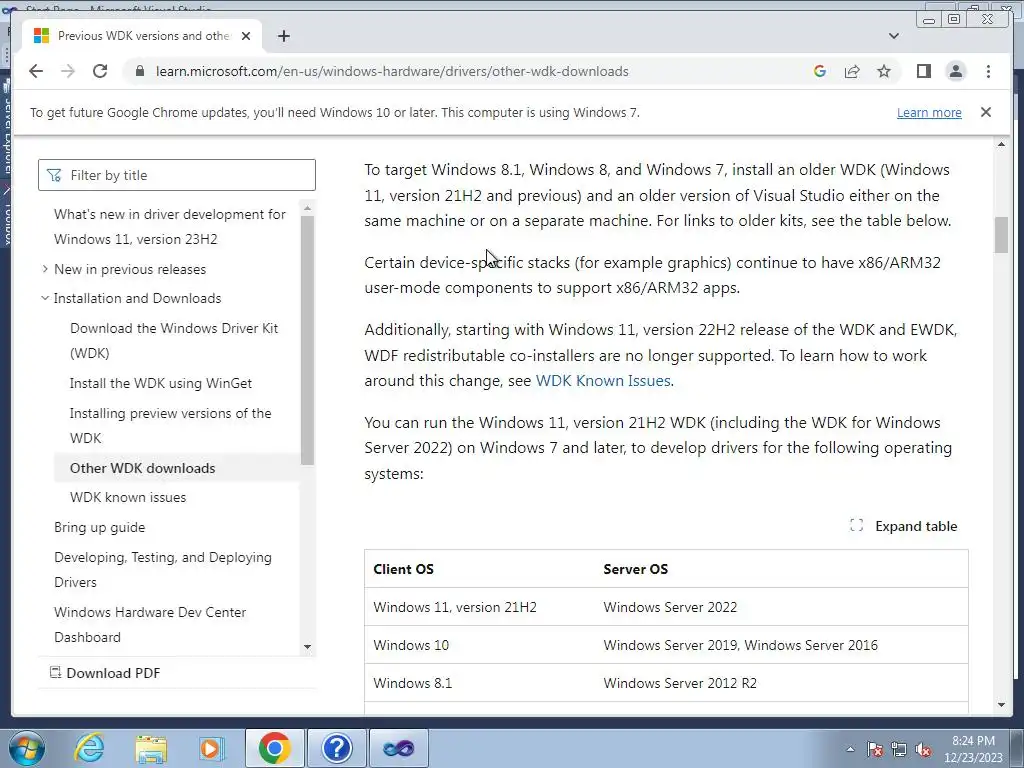The image size is (1024, 768).
Task: Open media player taskbar icon
Action: pyautogui.click(x=212, y=748)
